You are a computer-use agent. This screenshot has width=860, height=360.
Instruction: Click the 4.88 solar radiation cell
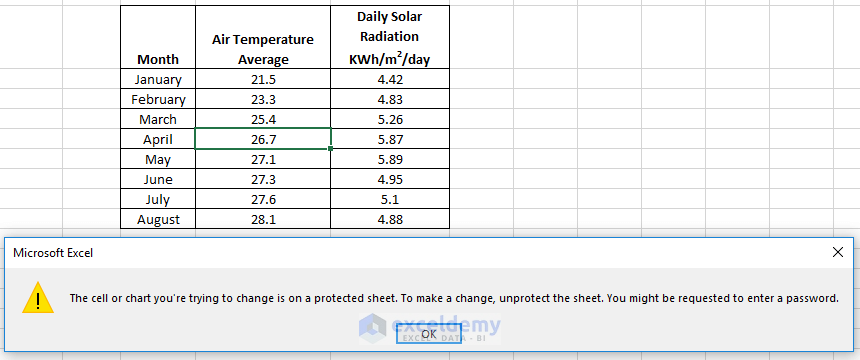point(390,220)
